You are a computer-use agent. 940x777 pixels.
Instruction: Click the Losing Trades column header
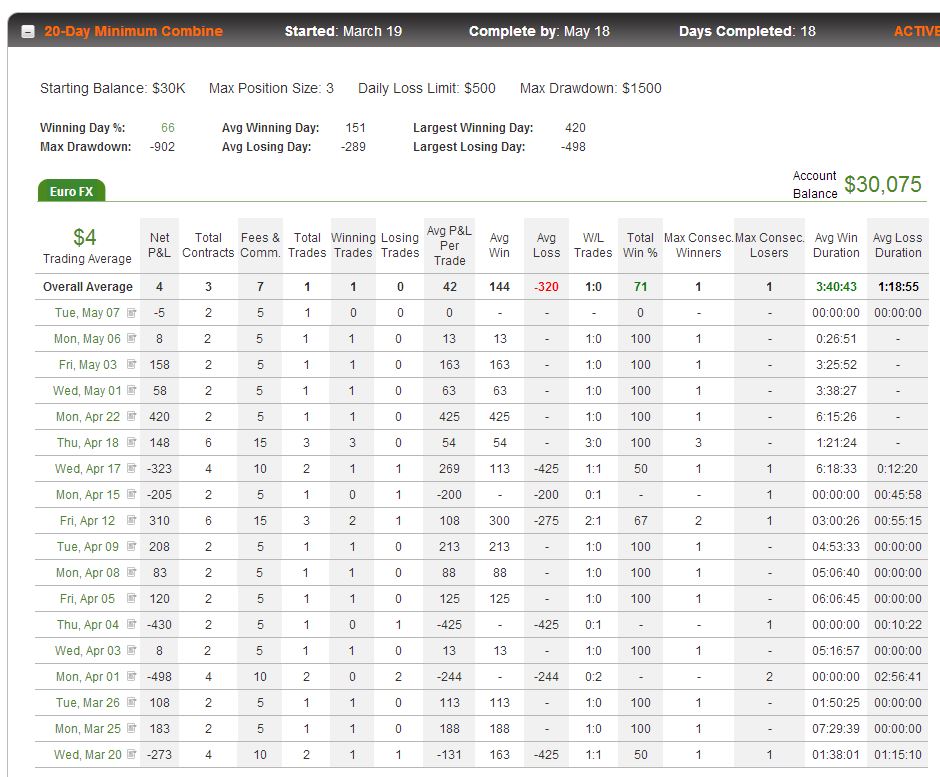pyautogui.click(x=400, y=245)
